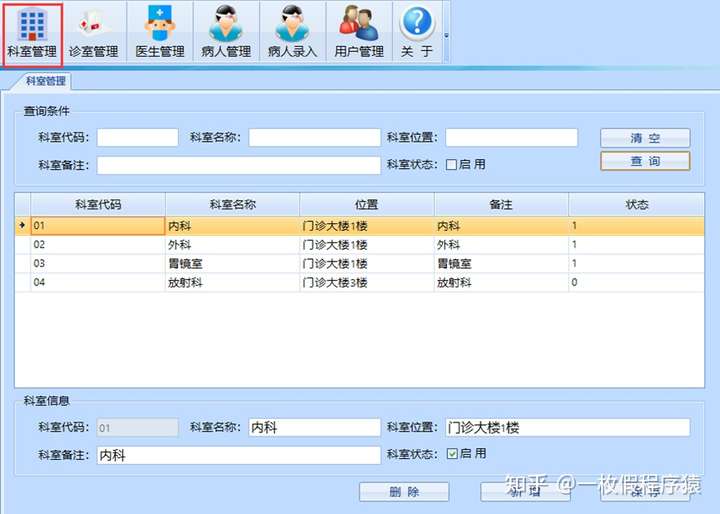The height and width of the screenshot is (514, 720).
Task: Select the 门诊大楼1楼 cell in row 03
Action: point(366,264)
